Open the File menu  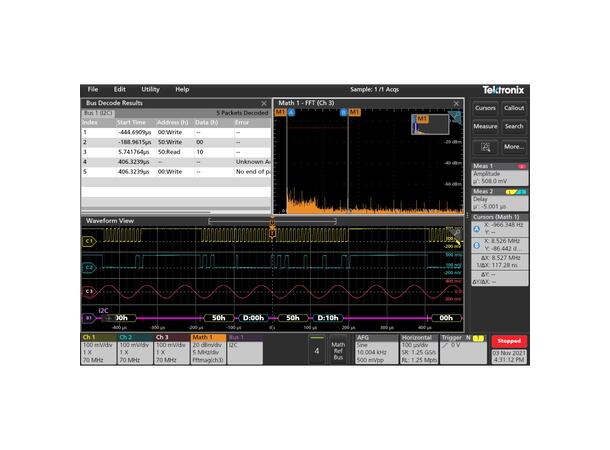[93, 89]
